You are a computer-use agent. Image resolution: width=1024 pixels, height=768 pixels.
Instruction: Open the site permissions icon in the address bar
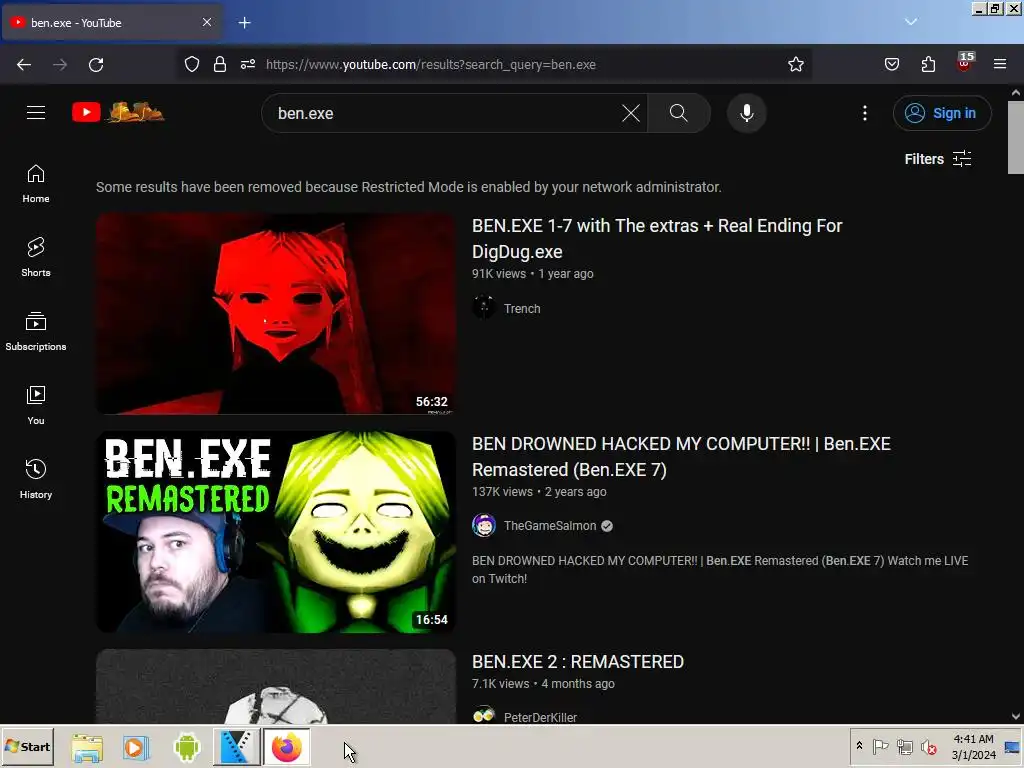pyautogui.click(x=248, y=64)
